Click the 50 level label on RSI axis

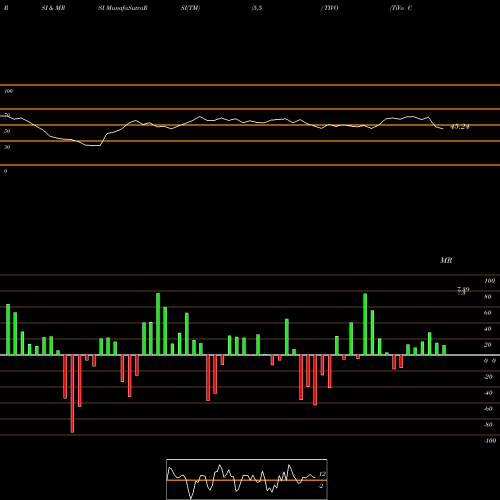pos(7,131)
